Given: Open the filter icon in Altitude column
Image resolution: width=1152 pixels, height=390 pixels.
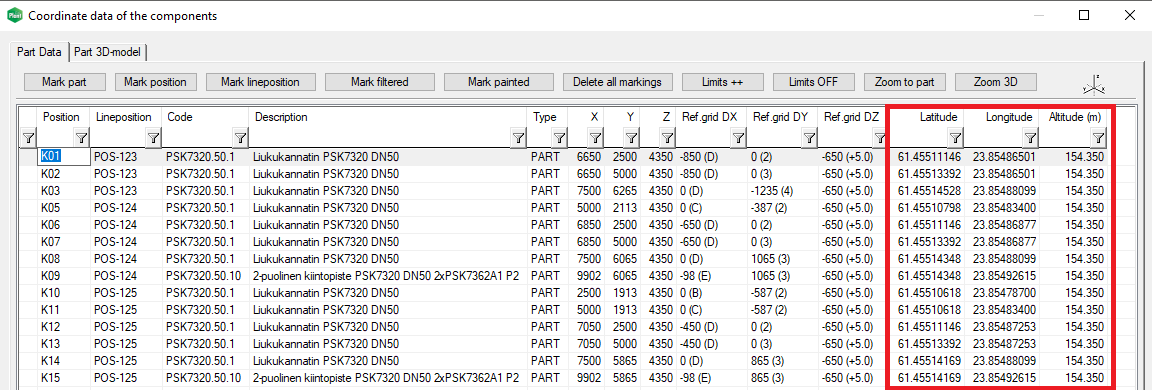Looking at the screenshot, I should pos(1098,137).
